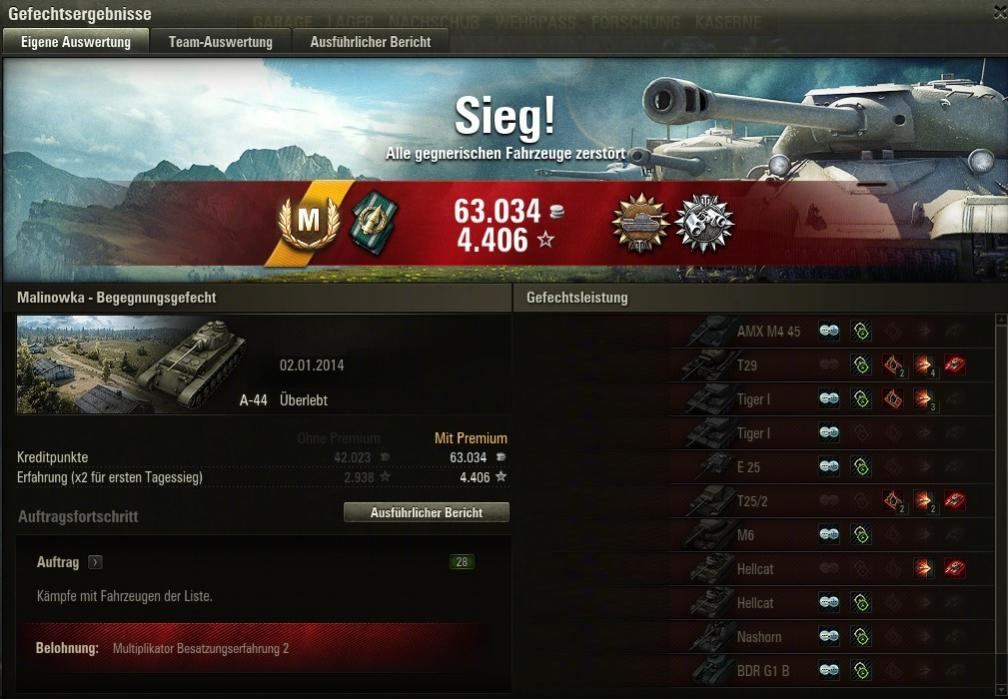The height and width of the screenshot is (699, 1008).
Task: Click the damage dealt icon on the Tiger I row
Action: 923,399
